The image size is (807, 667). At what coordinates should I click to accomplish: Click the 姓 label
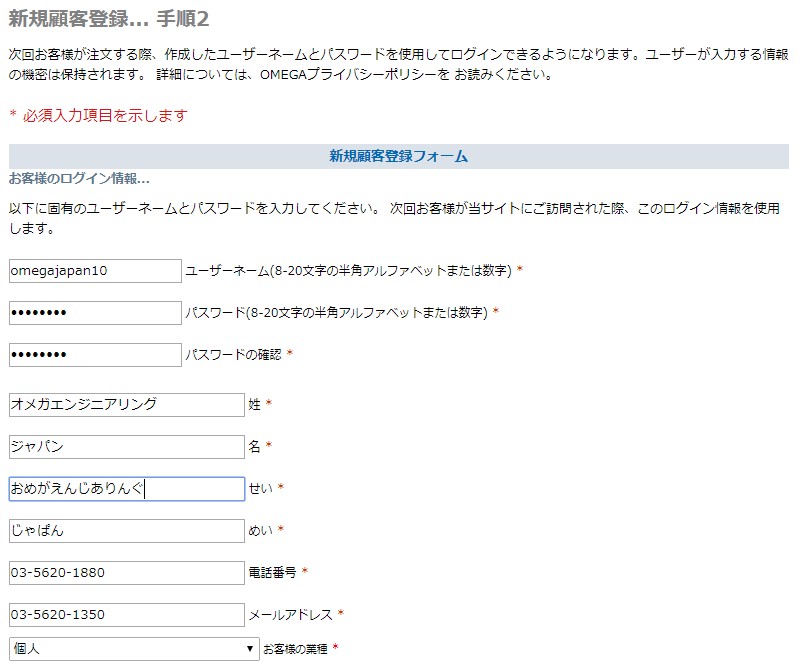(254, 405)
